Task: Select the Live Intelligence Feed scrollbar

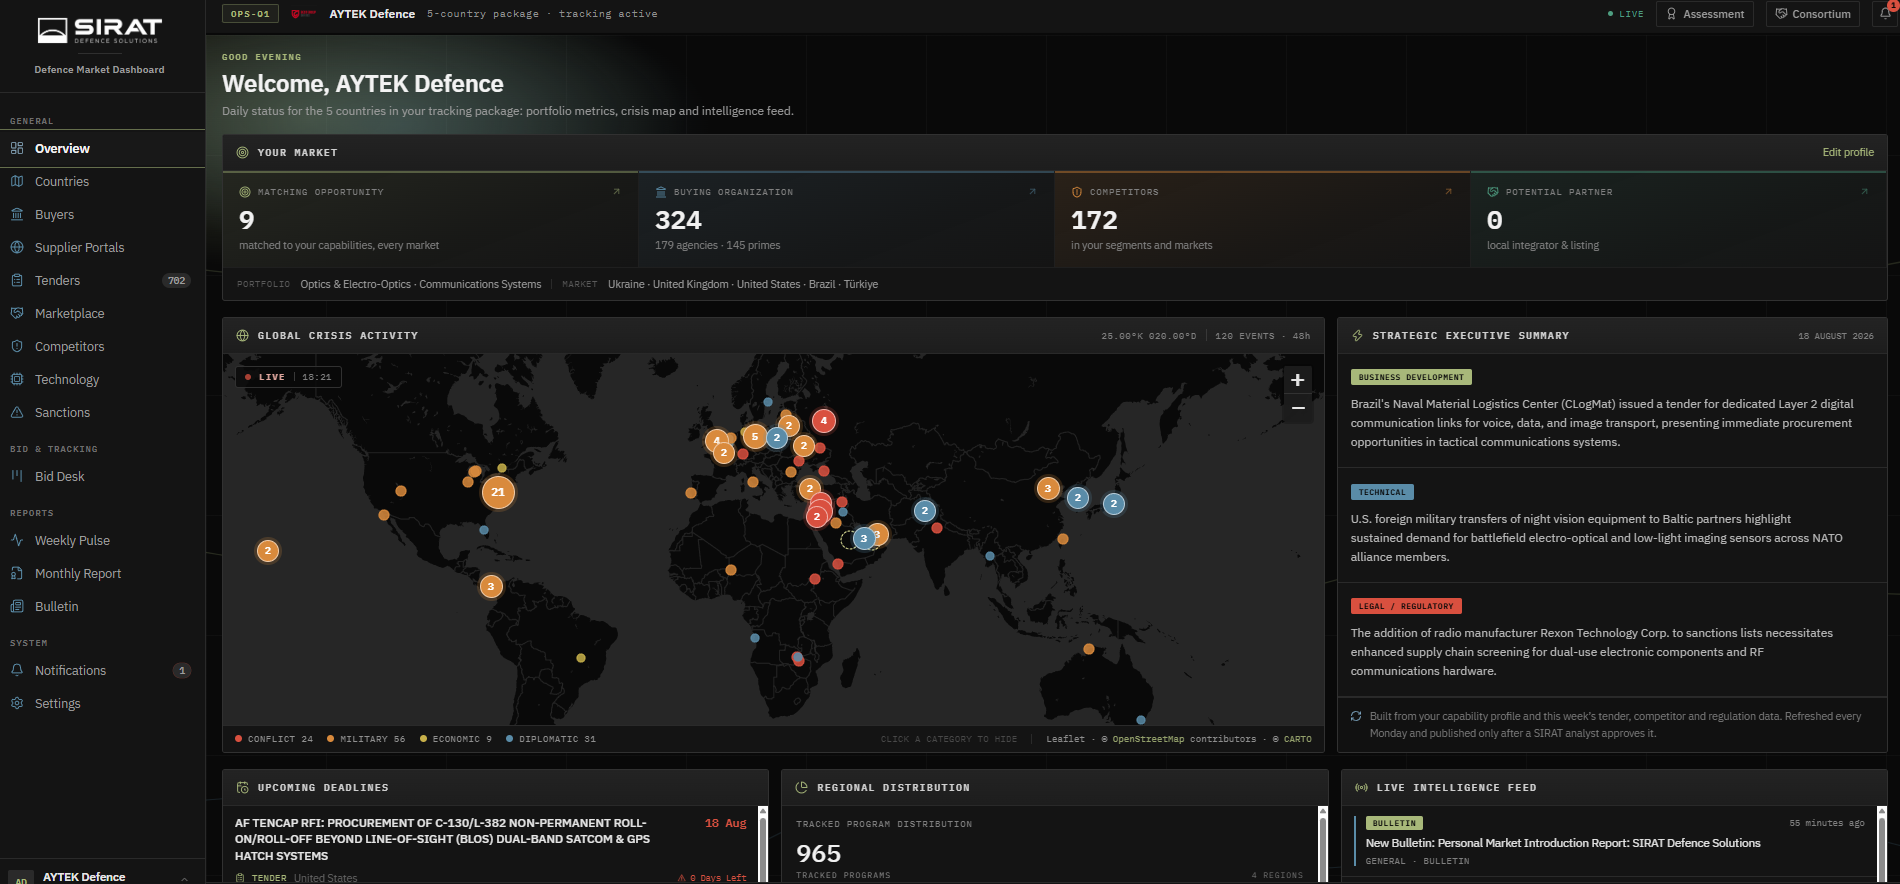Action: tap(1882, 845)
